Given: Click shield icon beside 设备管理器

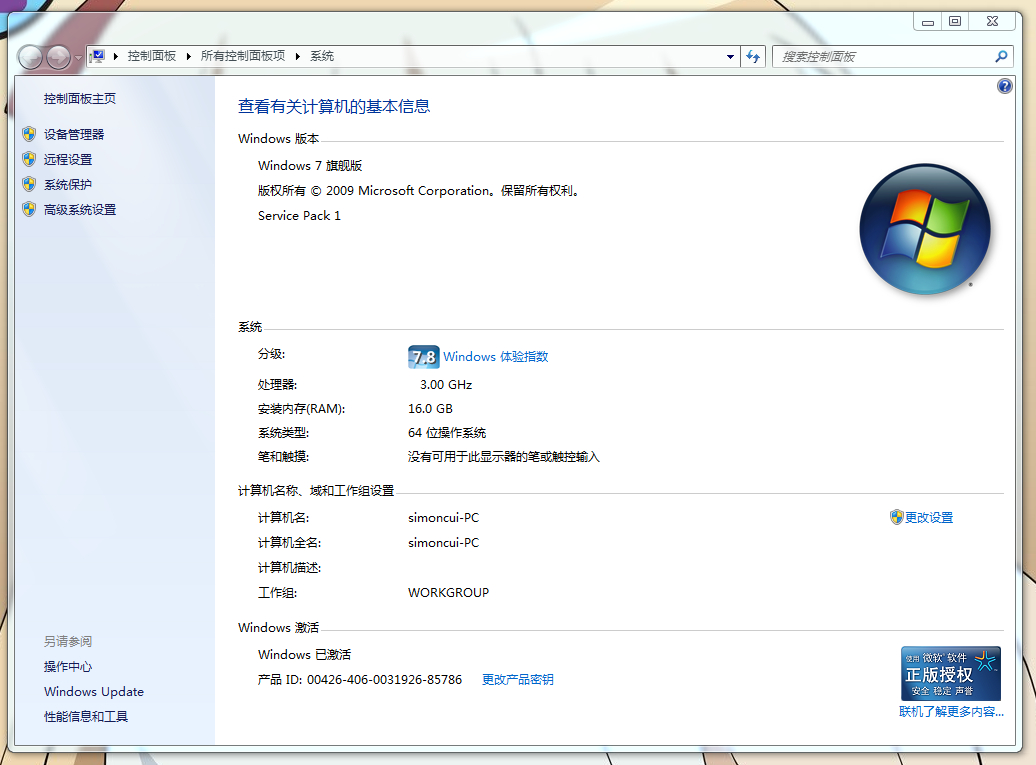Looking at the screenshot, I should [x=29, y=134].
